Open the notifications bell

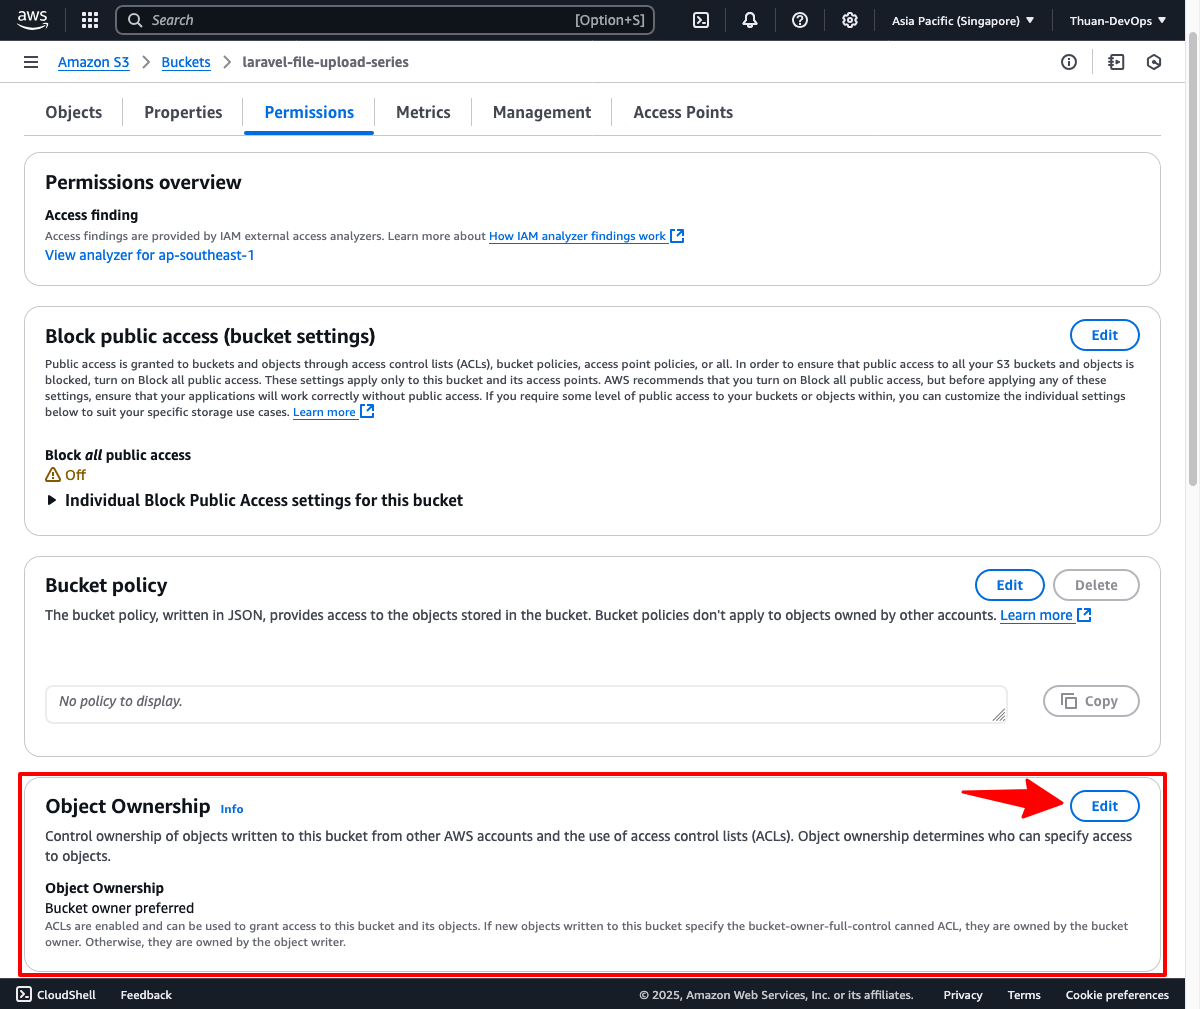pos(750,20)
